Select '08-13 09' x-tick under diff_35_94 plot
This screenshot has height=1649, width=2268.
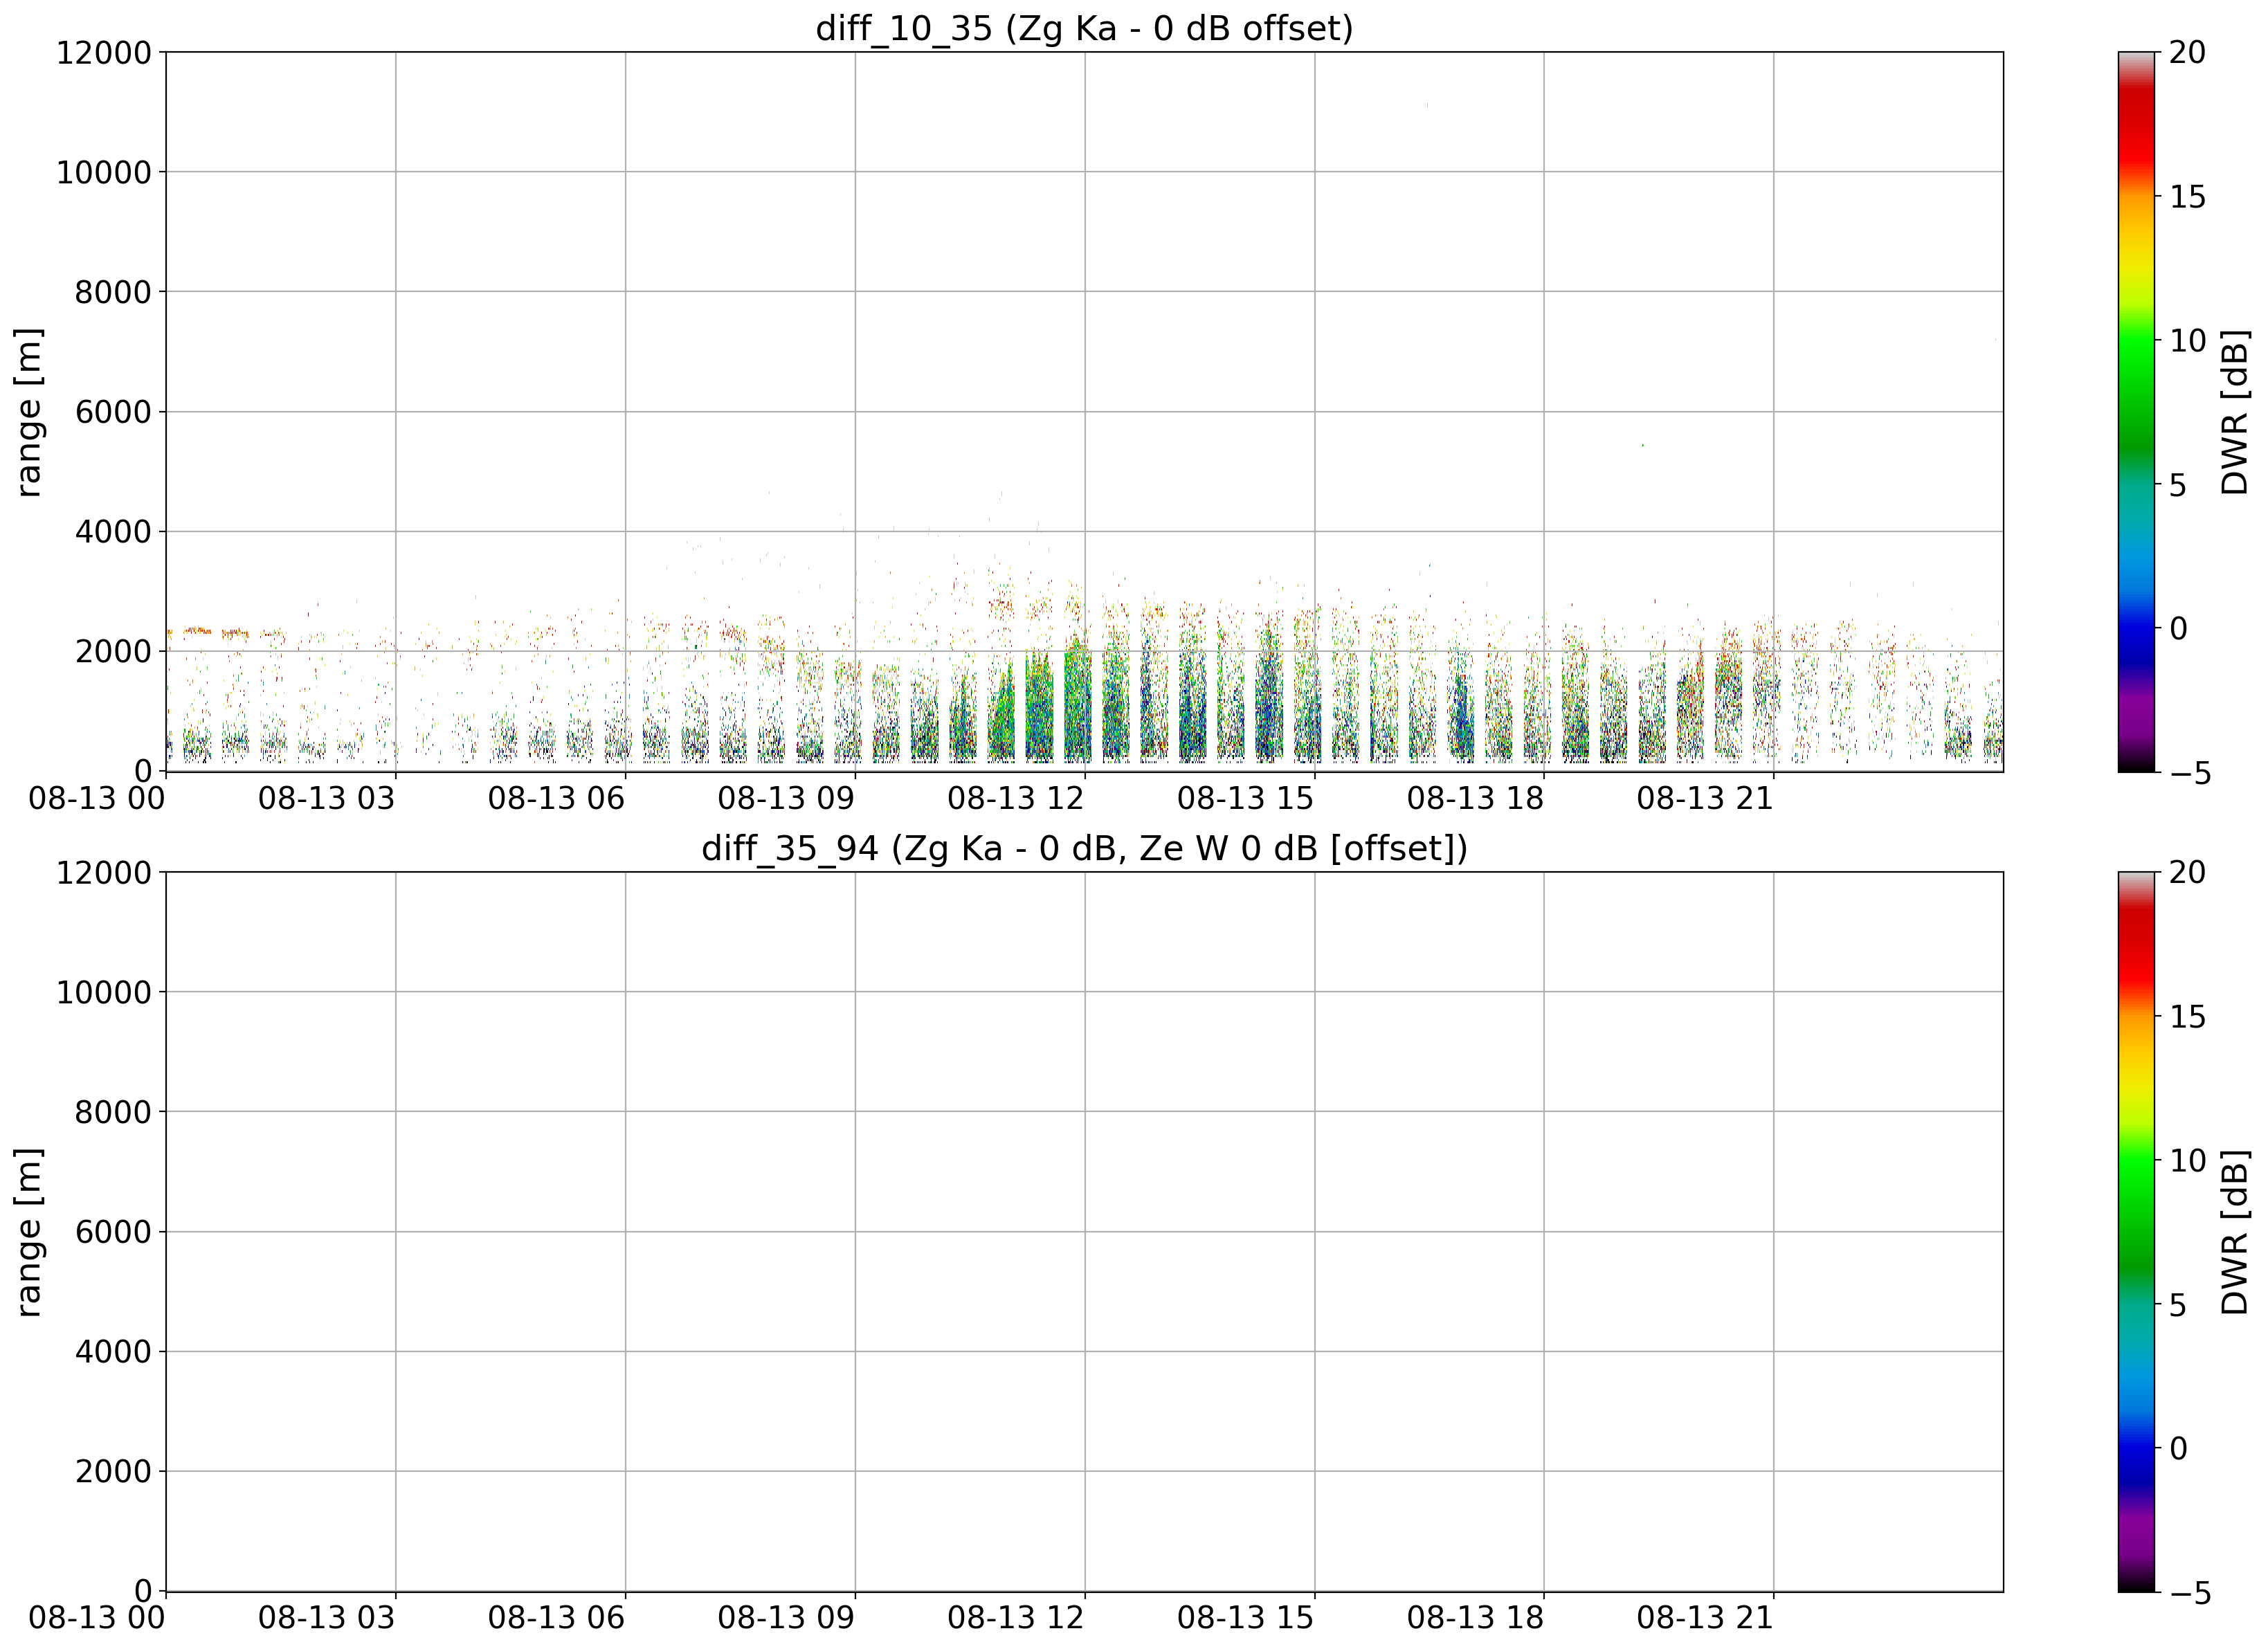tap(786, 1618)
